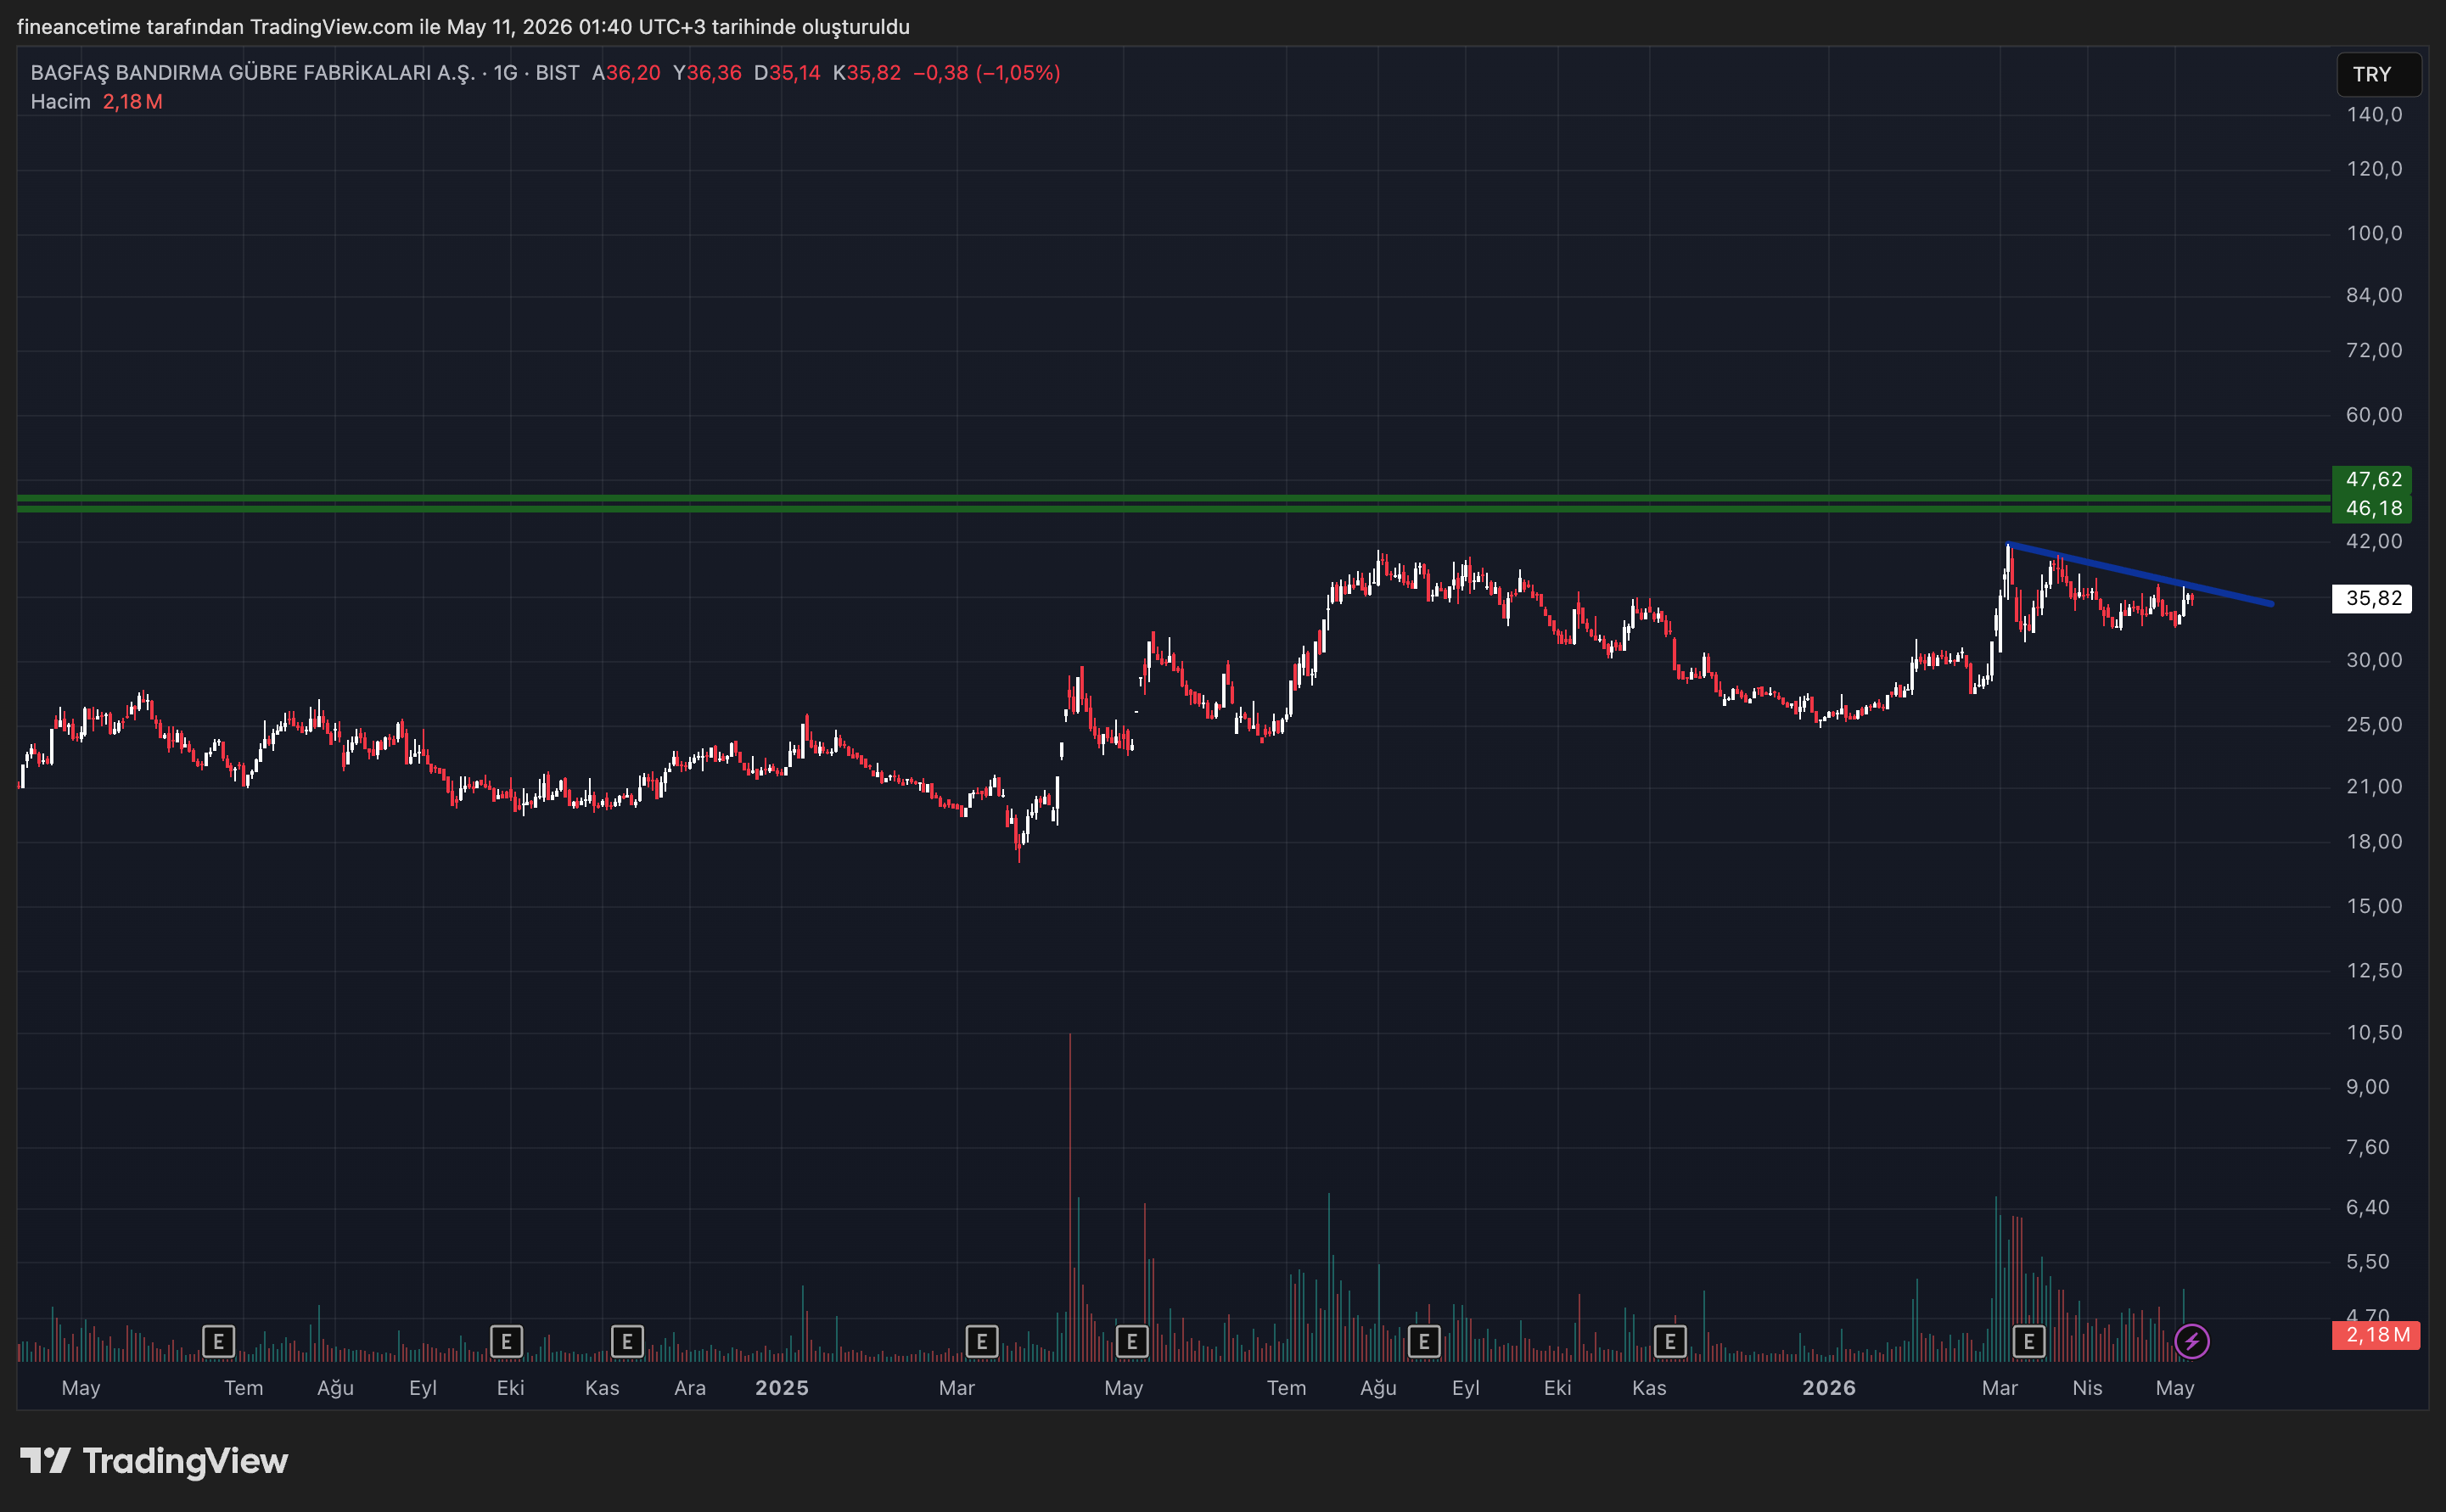
Task: Select the blue descending trendline
Action: click(x=2140, y=575)
